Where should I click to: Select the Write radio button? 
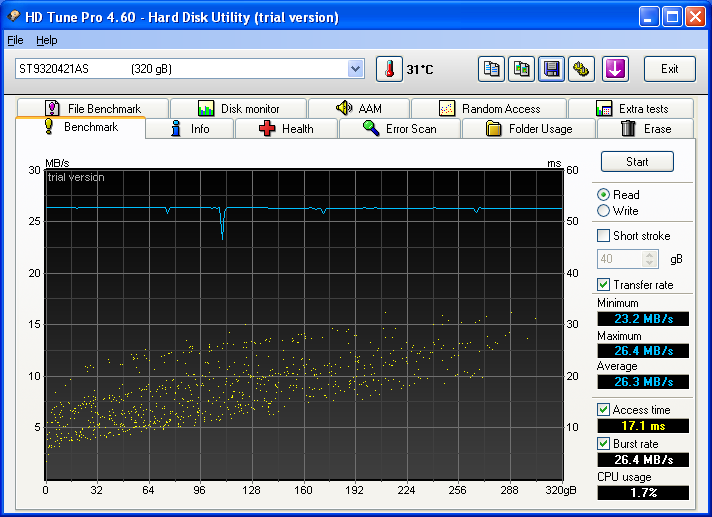[603, 211]
